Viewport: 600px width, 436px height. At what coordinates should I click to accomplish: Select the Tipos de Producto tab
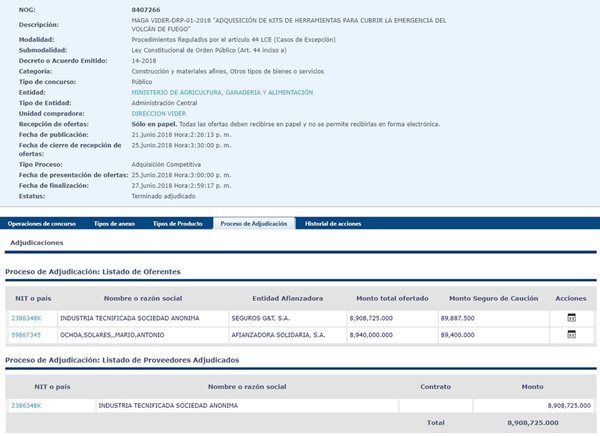click(176, 223)
